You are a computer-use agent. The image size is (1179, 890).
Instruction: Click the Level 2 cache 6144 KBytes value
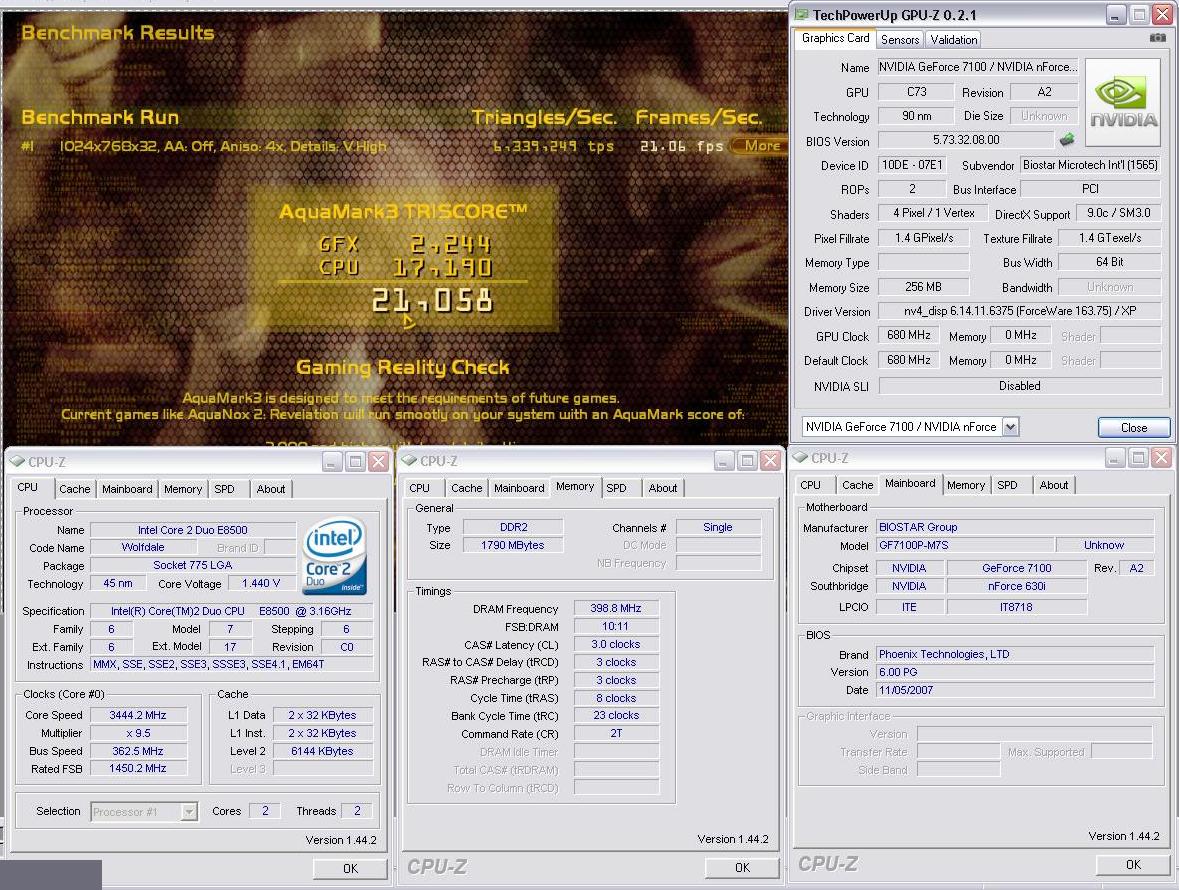pyautogui.click(x=323, y=751)
